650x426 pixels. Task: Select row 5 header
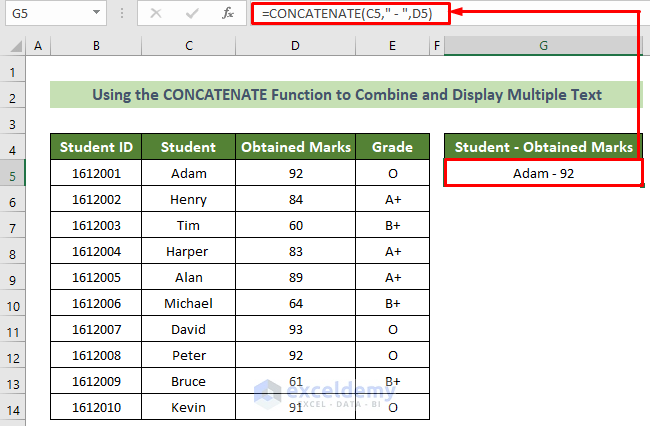pyautogui.click(x=13, y=173)
